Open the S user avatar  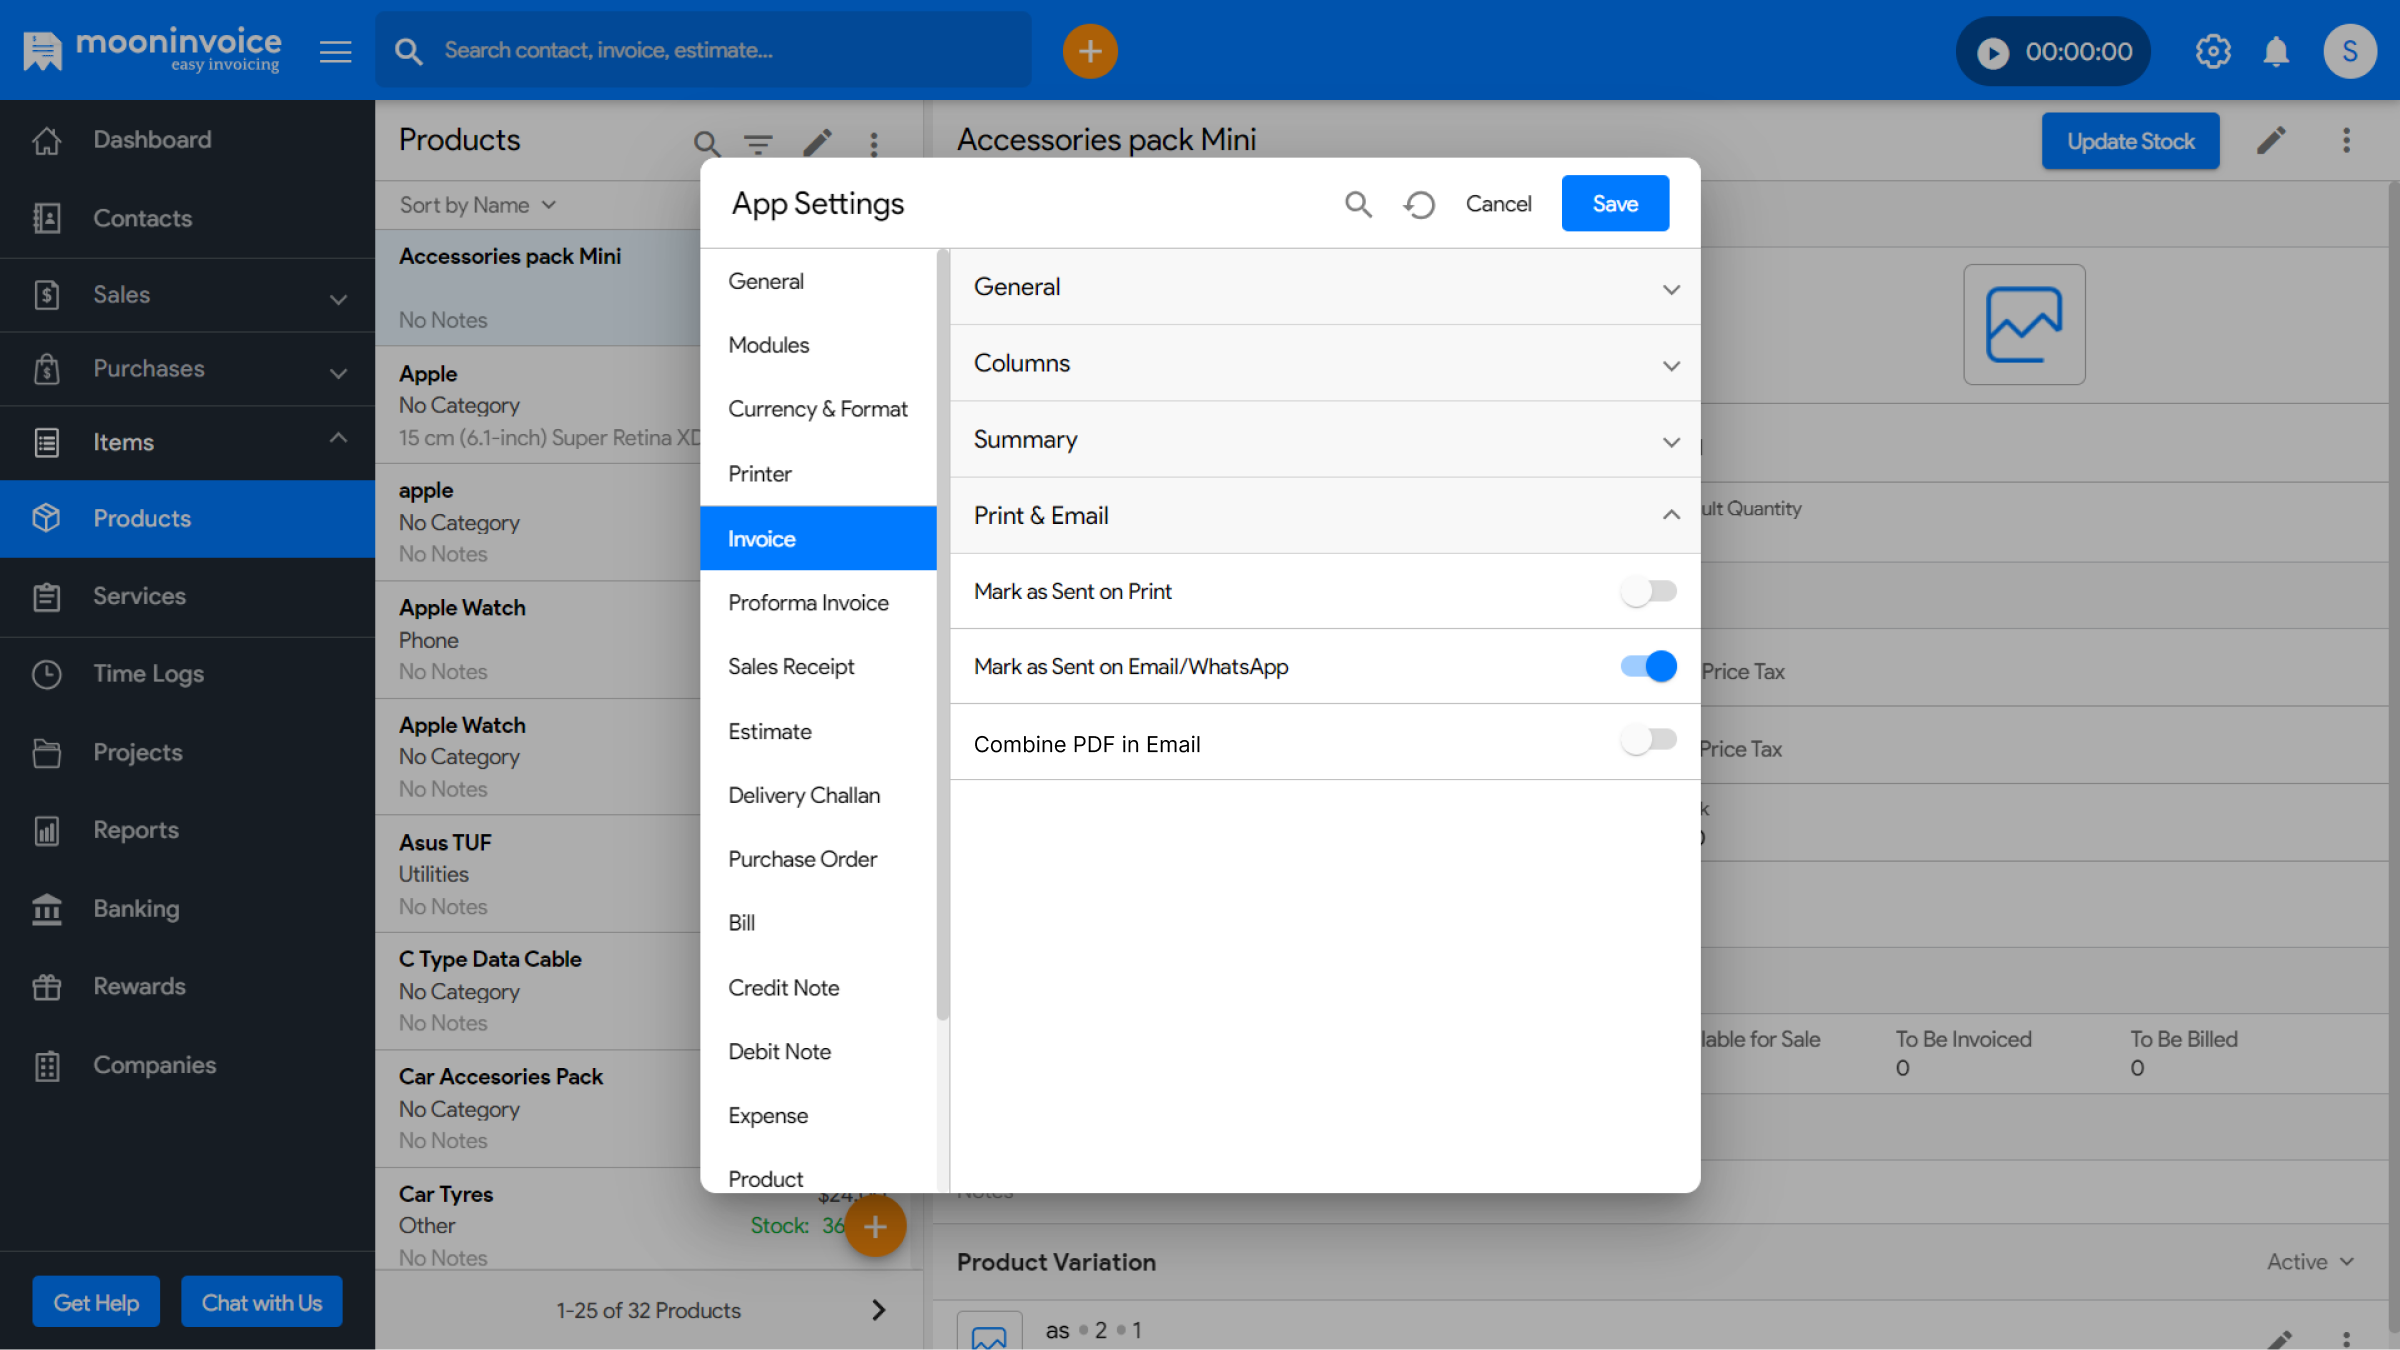tap(2350, 51)
